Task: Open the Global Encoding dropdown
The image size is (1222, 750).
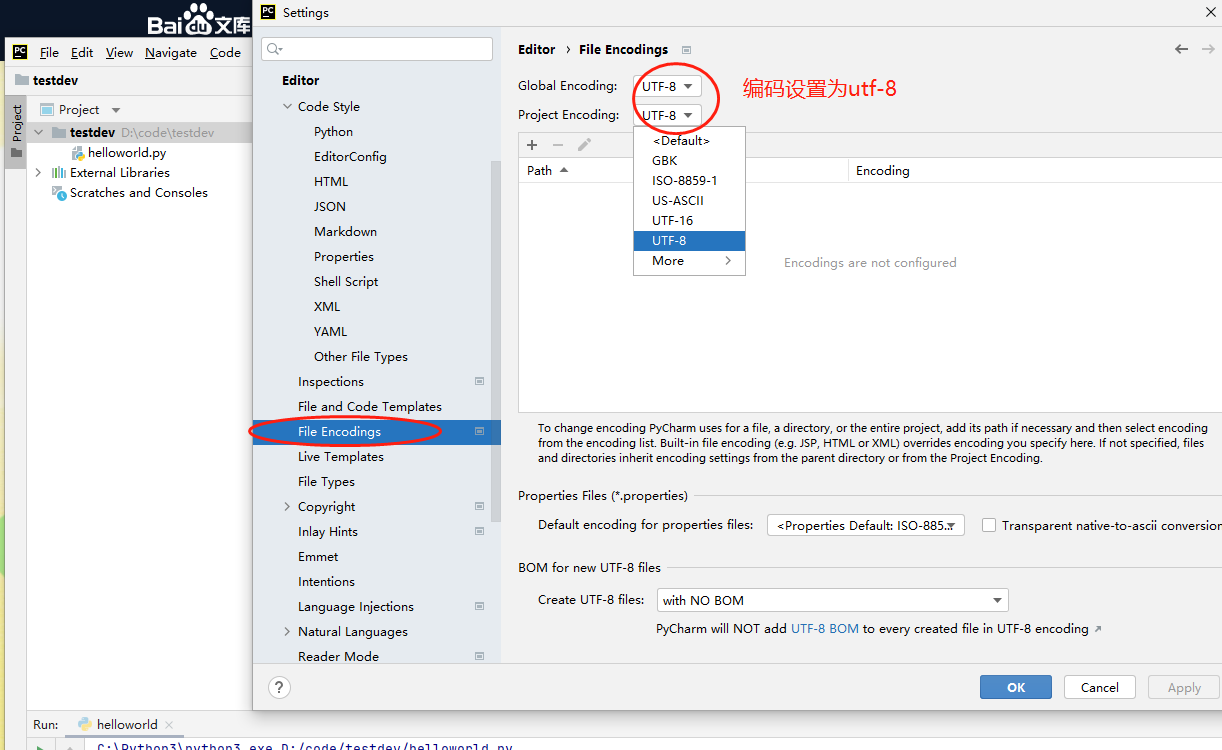Action: 667,86
